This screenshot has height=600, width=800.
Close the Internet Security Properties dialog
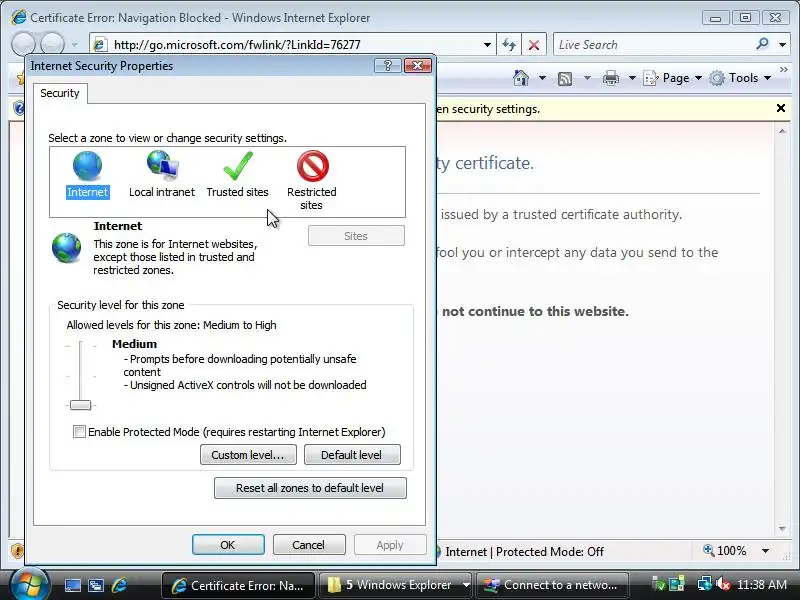[x=418, y=65]
